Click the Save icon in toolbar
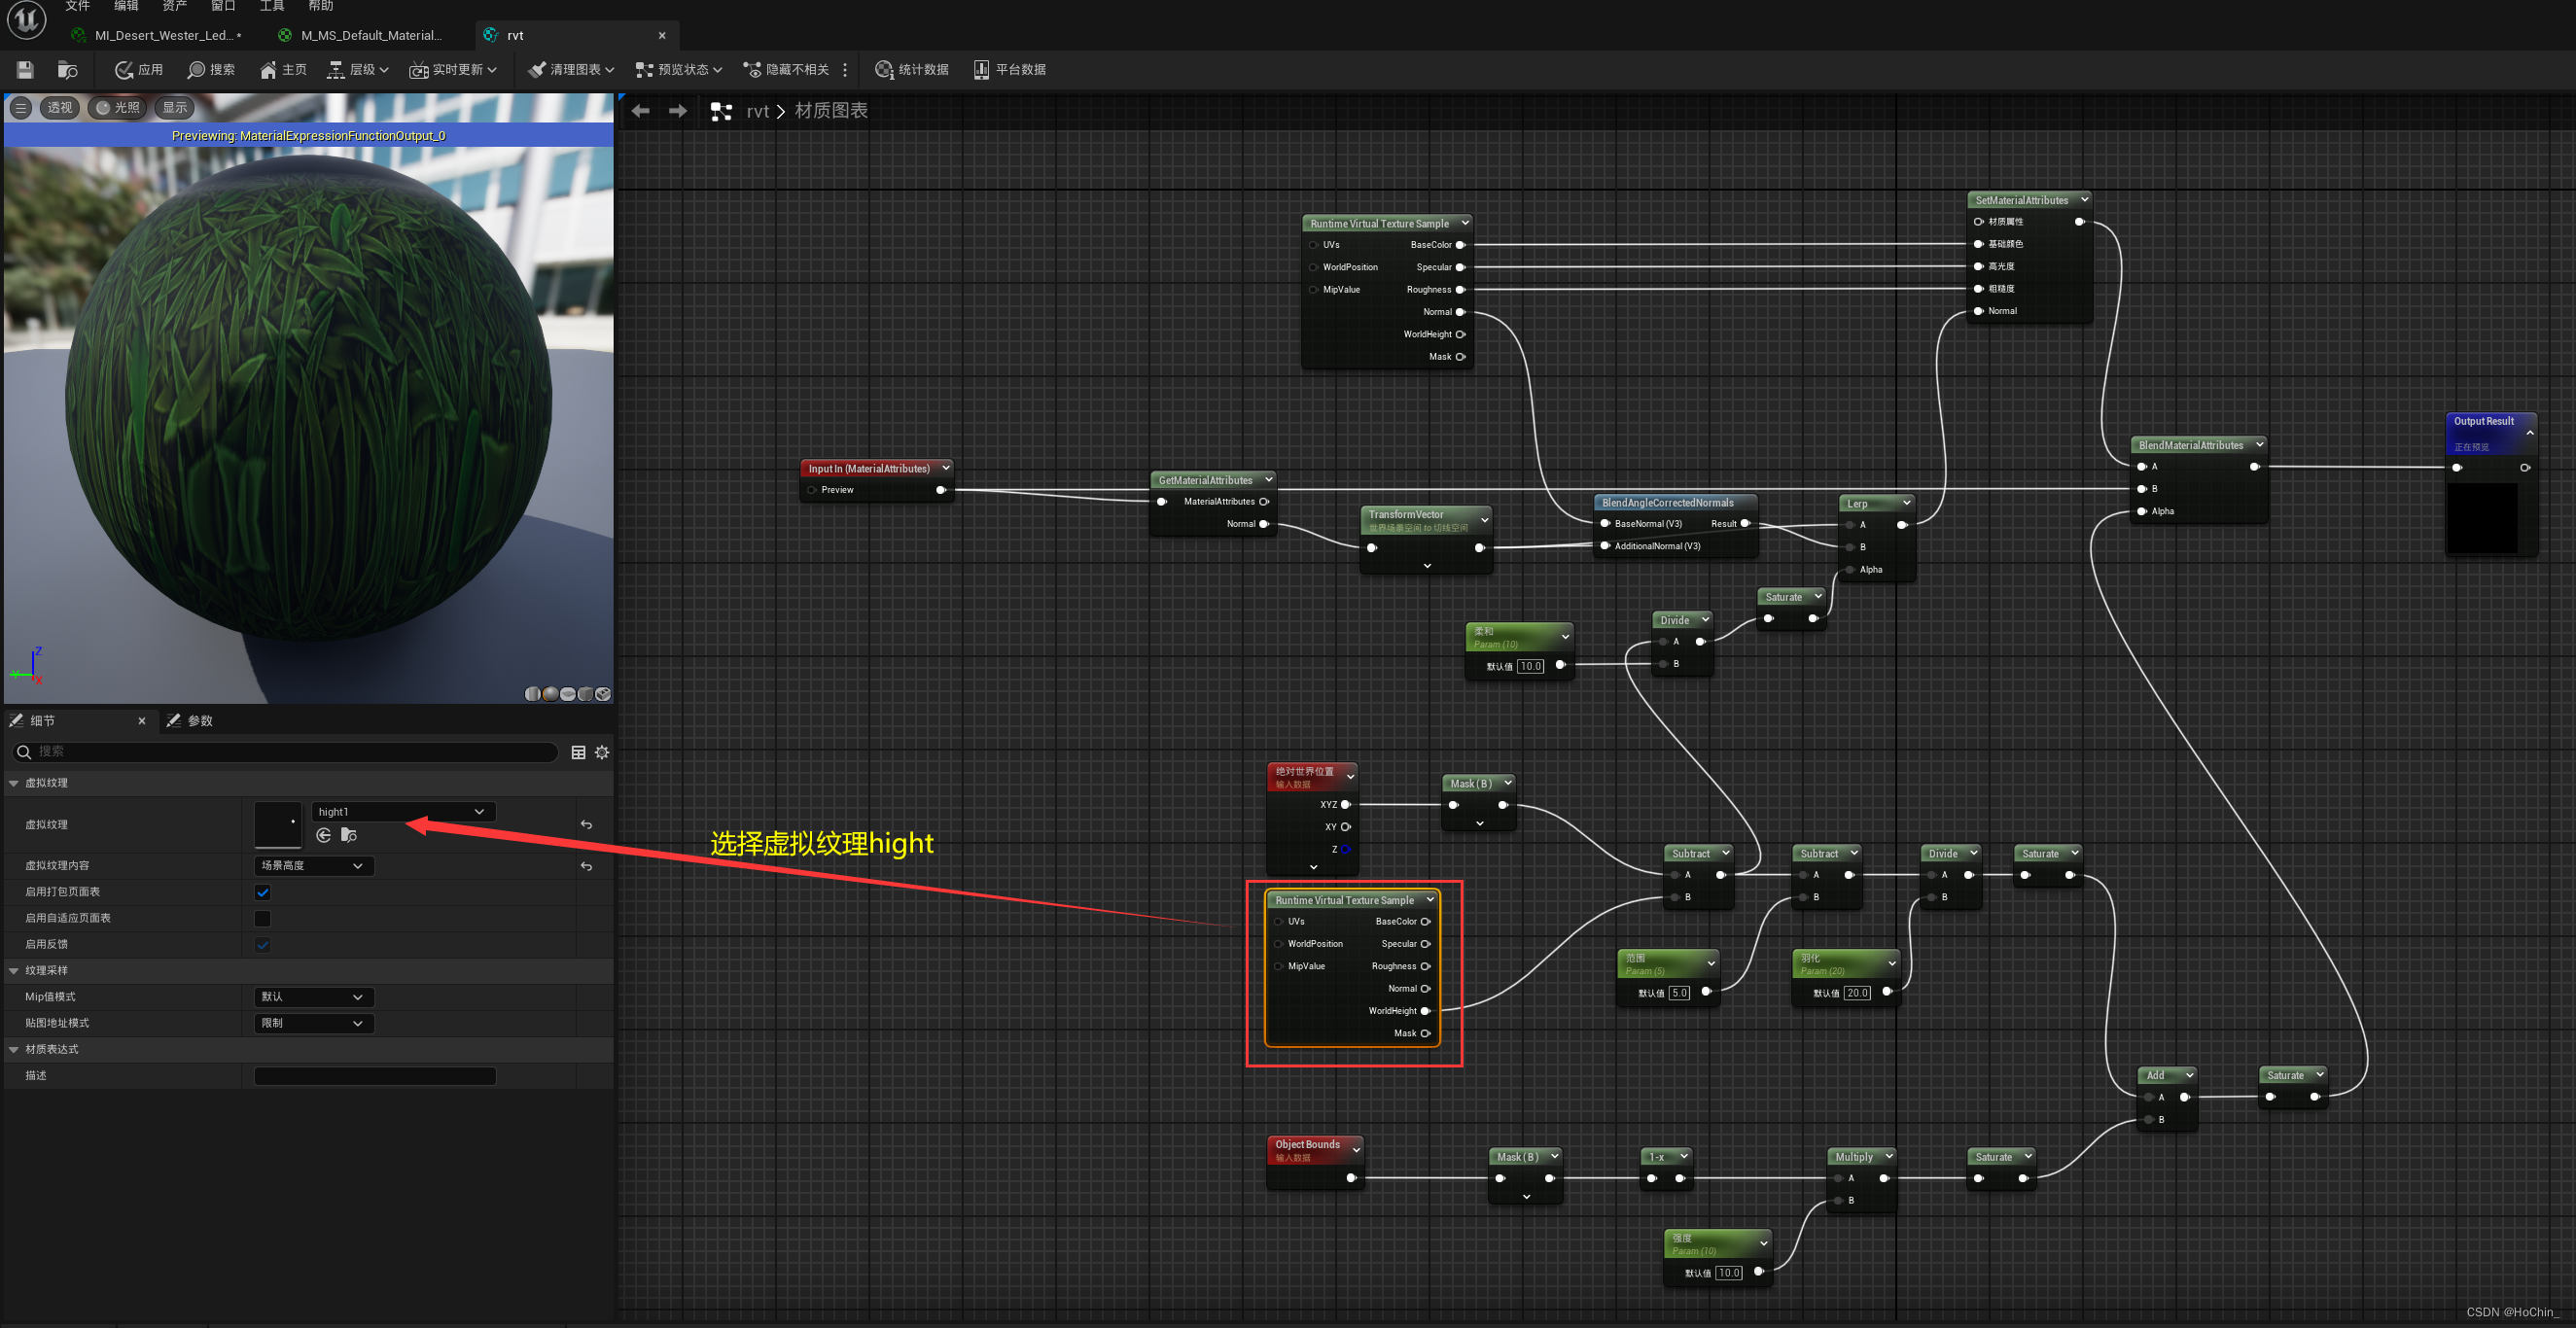2576x1328 pixels. tap(25, 69)
